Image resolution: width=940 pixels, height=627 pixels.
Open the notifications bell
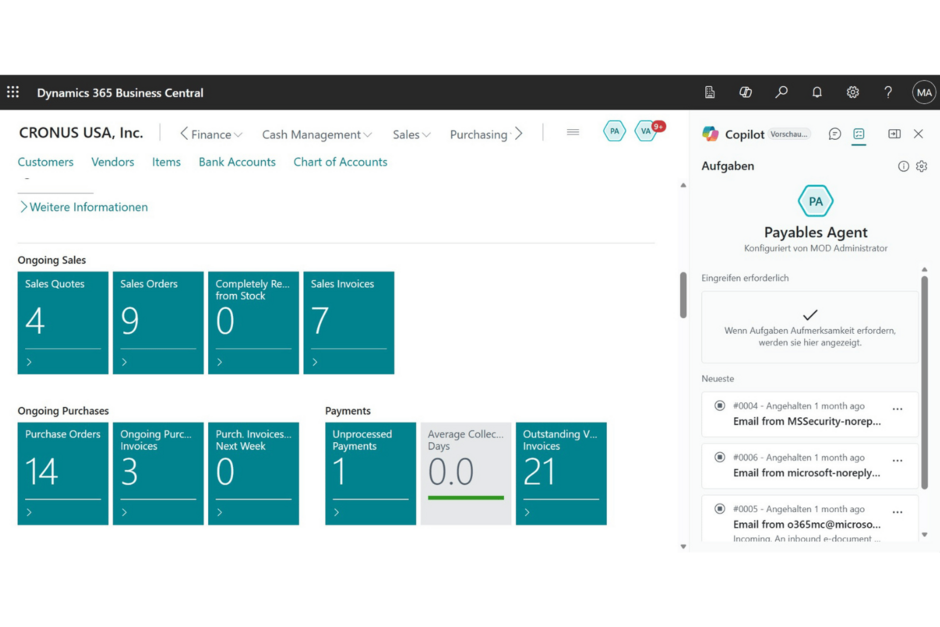click(817, 92)
